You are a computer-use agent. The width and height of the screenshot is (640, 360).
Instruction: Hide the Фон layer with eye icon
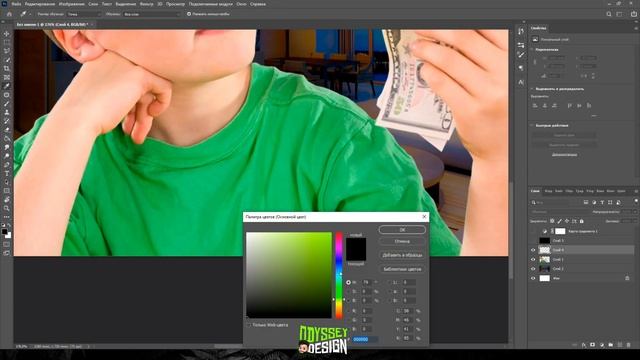(x=533, y=278)
